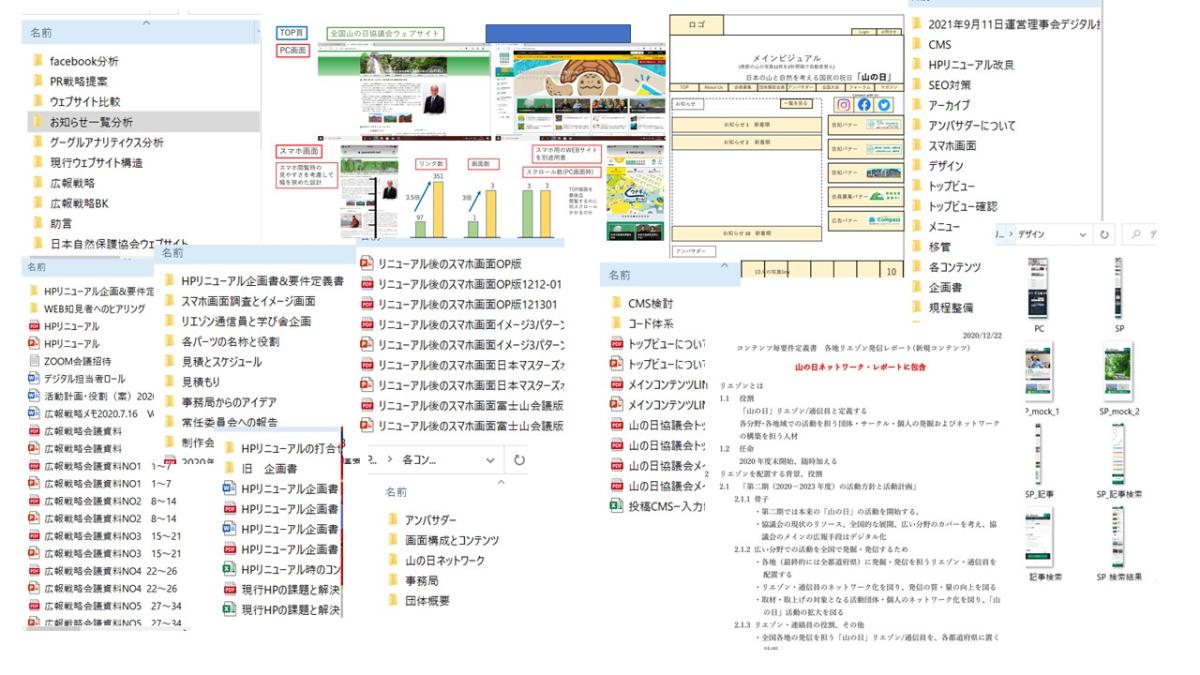Click the Compass 広告バナー in wireframe
Screen dimensions: 1200x675
coord(866,220)
